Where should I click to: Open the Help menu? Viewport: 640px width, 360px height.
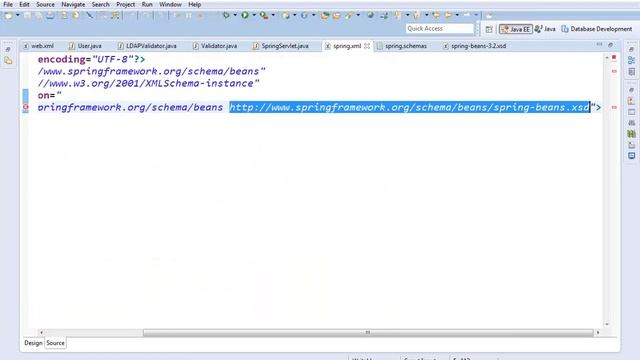194,4
